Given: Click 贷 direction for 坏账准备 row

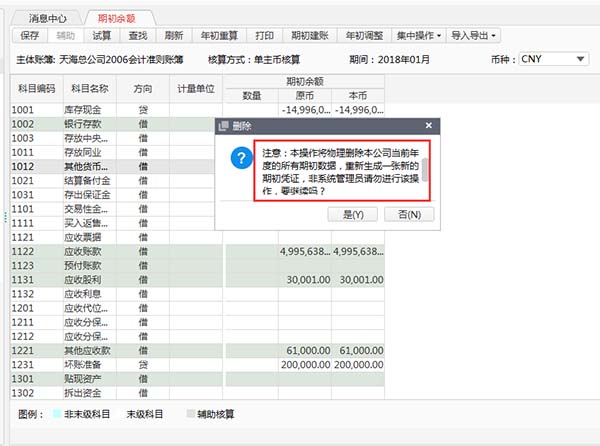Looking at the screenshot, I should click(x=143, y=365).
